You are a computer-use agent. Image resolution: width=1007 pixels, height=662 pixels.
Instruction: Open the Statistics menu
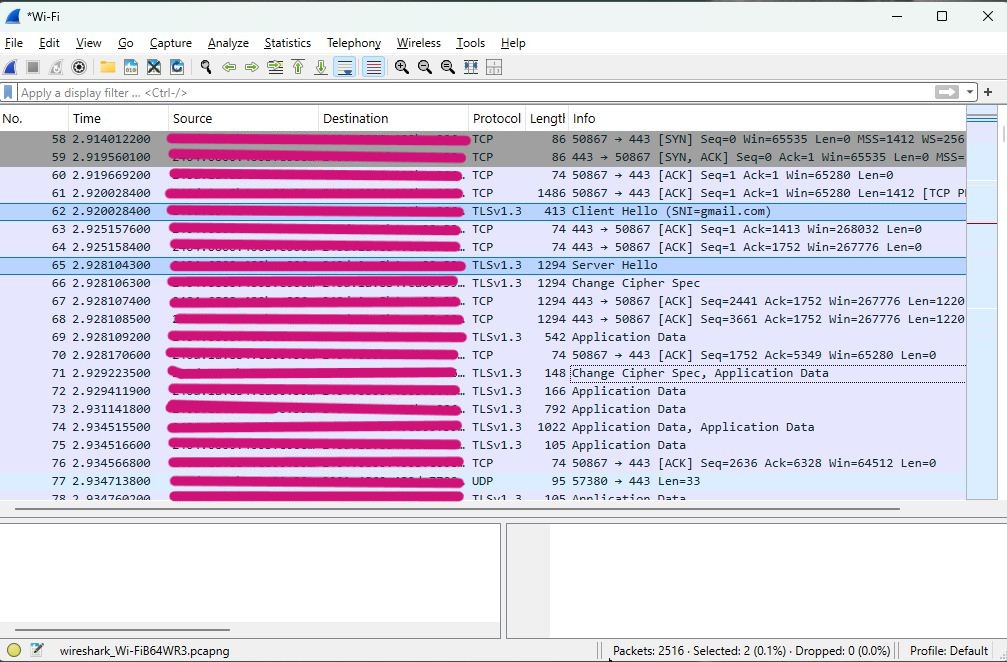click(287, 43)
